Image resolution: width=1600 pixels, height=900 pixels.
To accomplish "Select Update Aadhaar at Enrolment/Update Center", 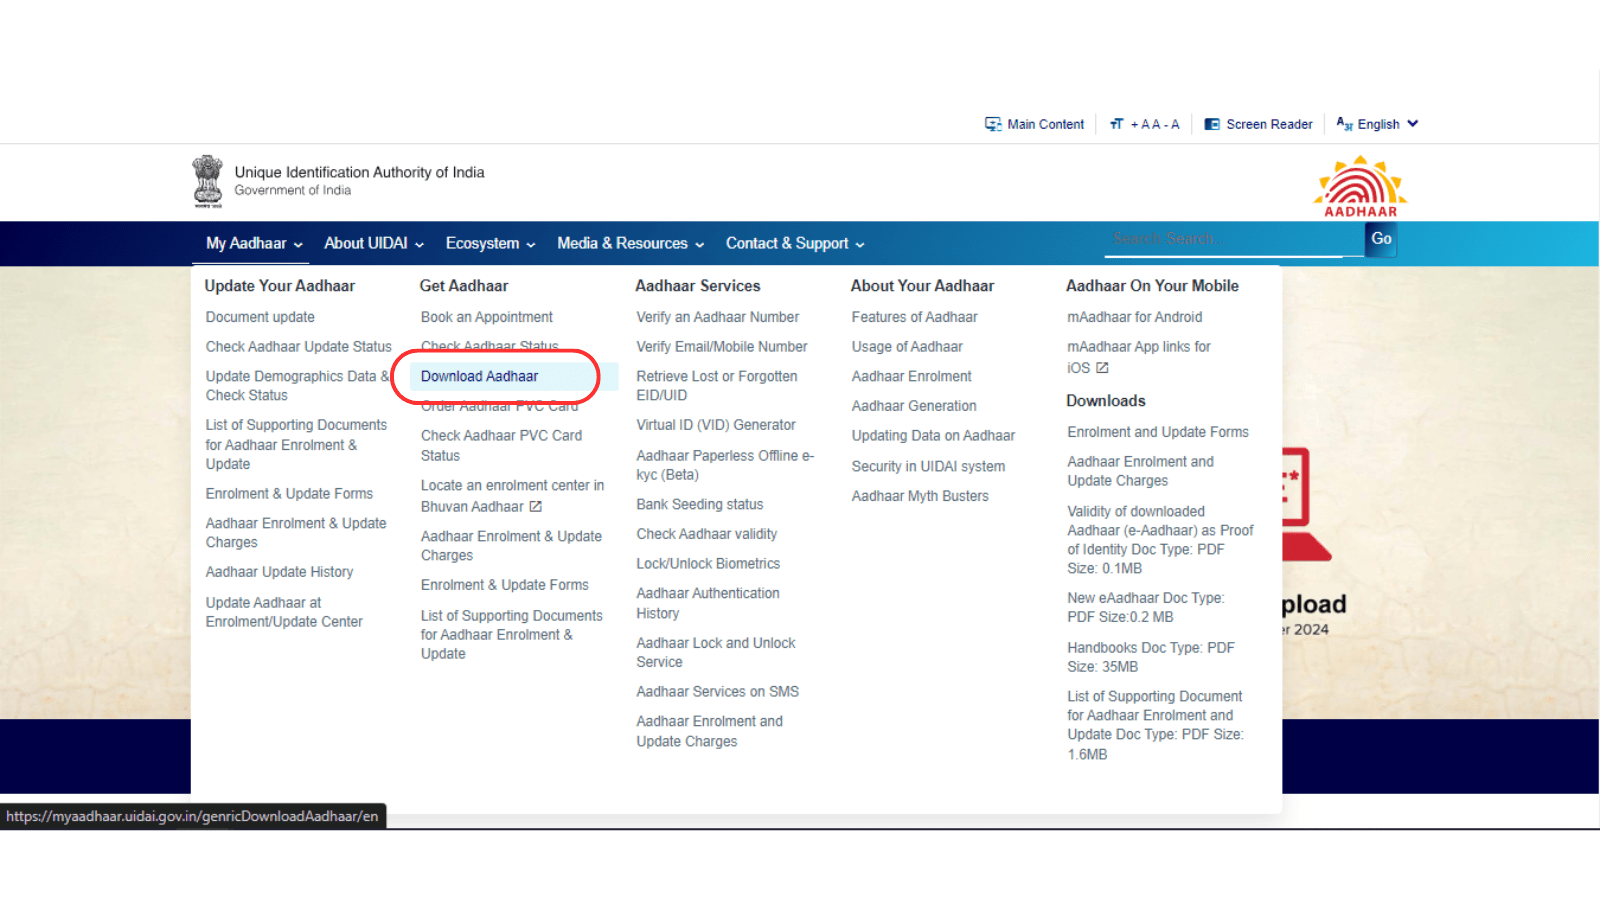I will (x=284, y=612).
